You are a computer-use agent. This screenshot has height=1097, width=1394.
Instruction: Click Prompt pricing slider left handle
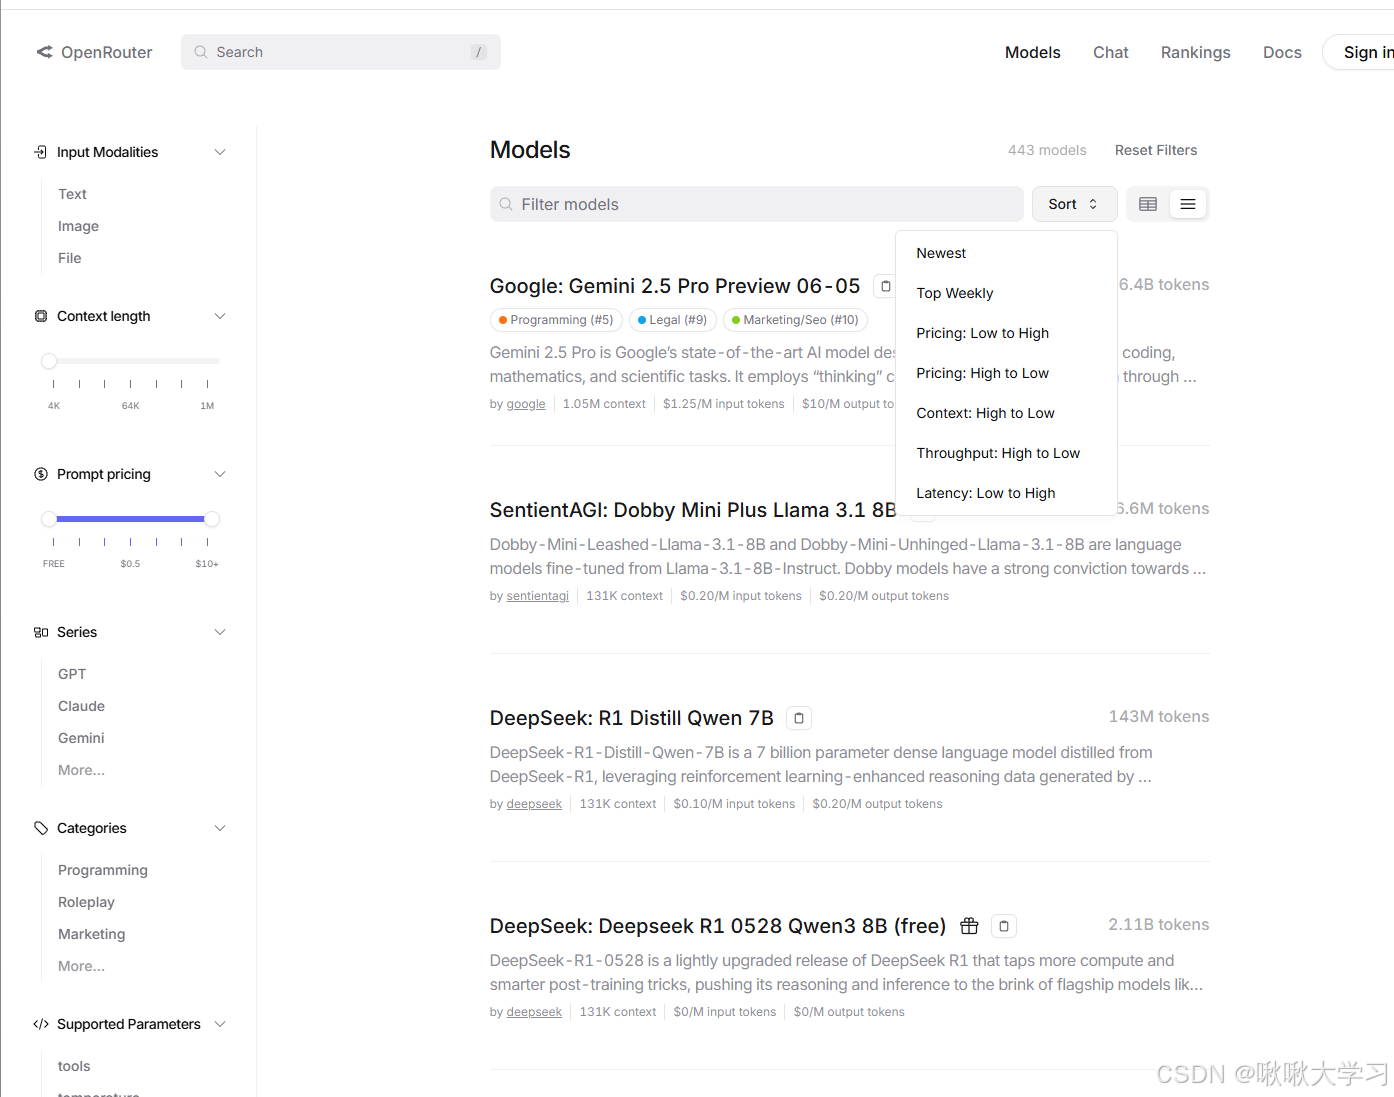49,519
